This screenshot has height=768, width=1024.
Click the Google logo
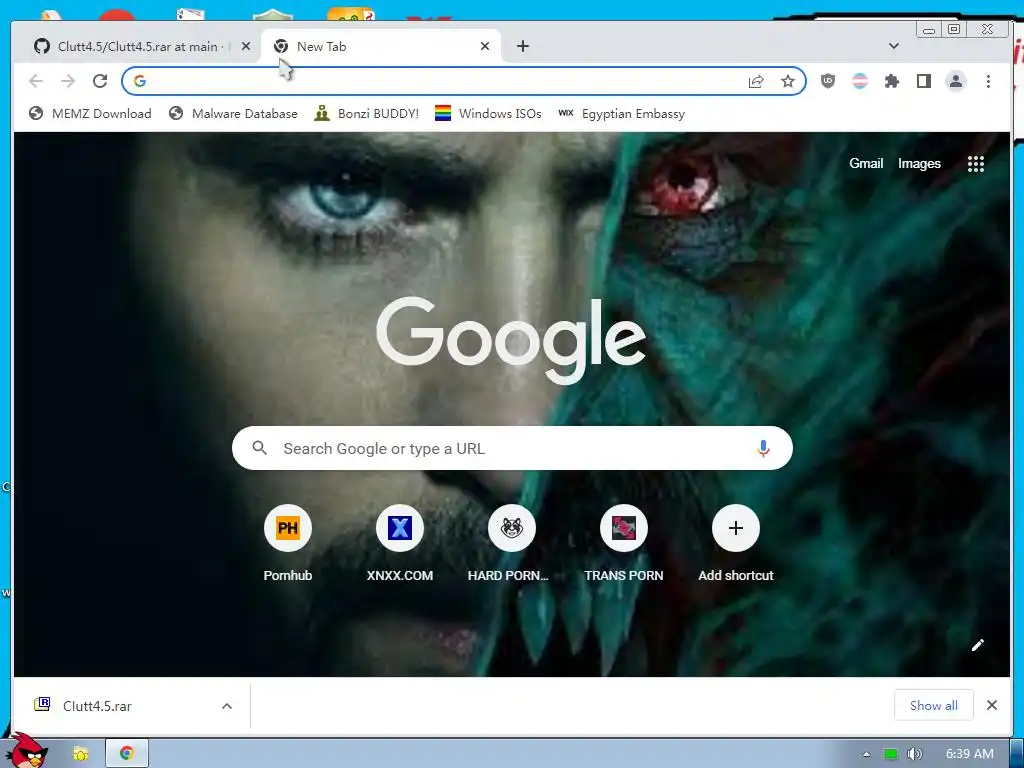click(x=511, y=340)
